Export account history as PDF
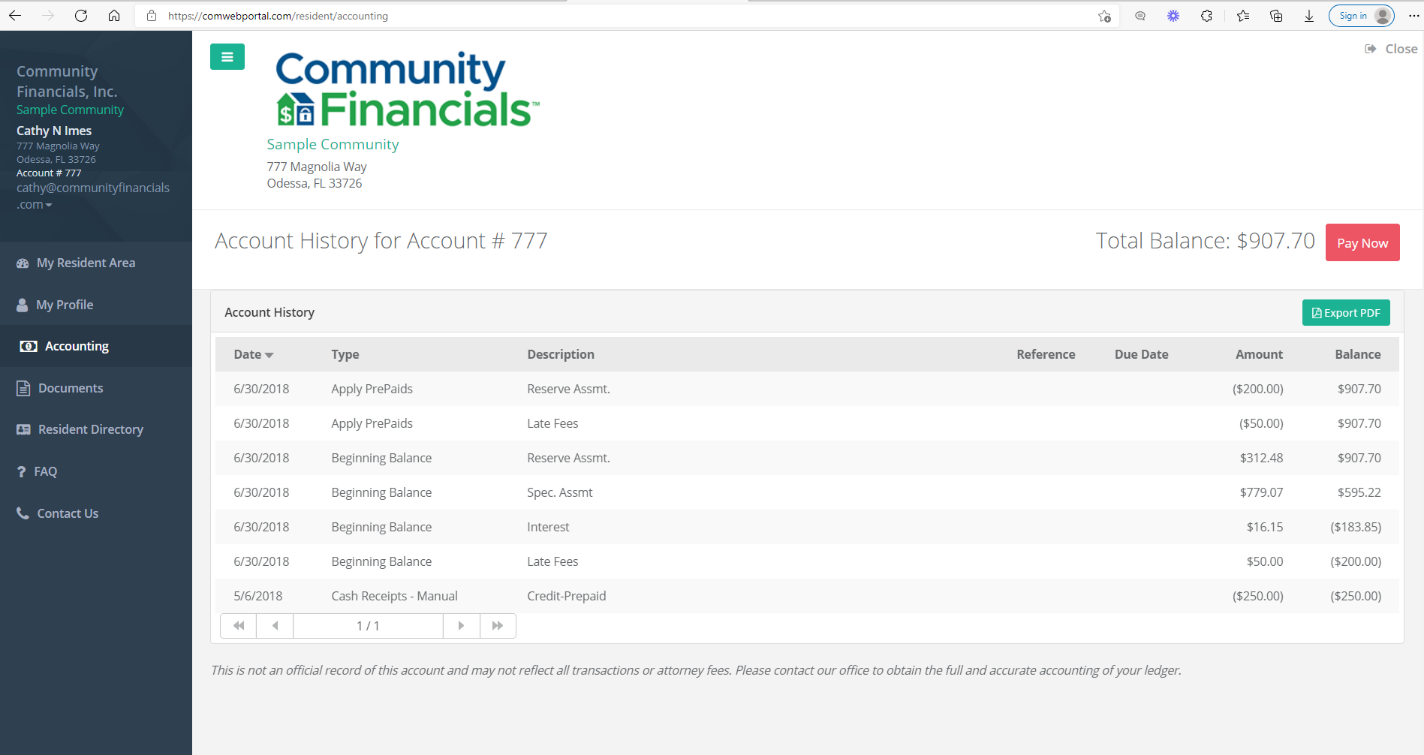 click(1345, 313)
